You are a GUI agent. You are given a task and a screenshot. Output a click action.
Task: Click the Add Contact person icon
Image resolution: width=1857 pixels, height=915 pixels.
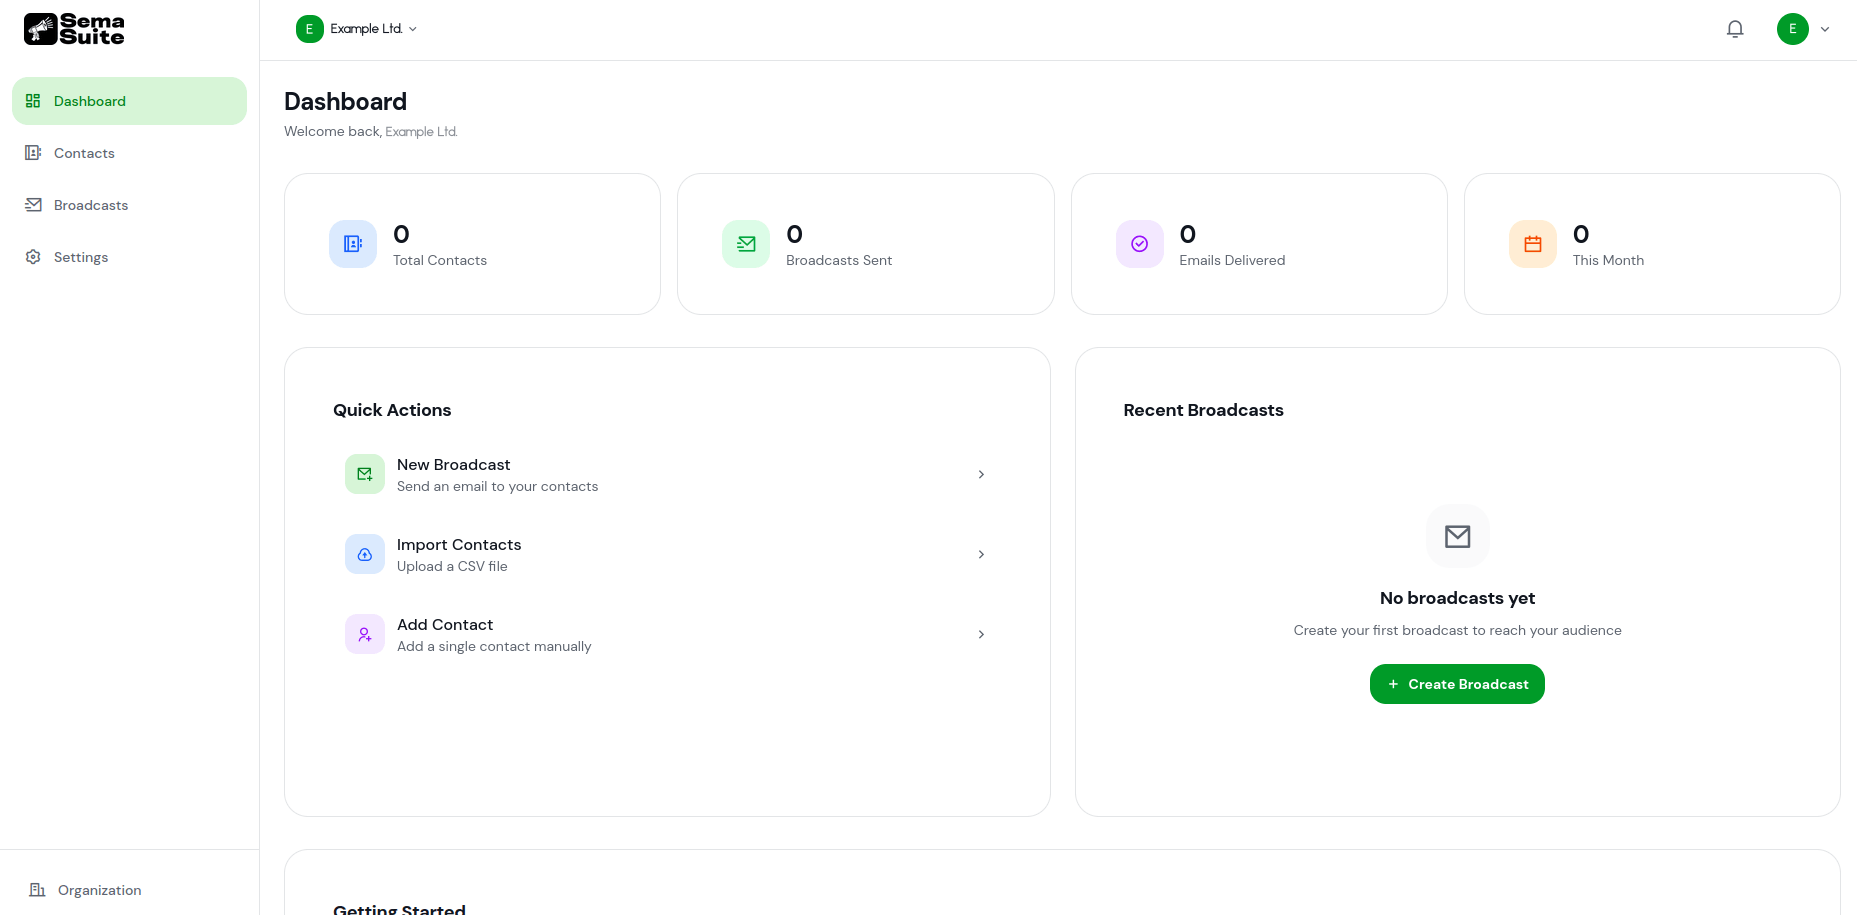point(364,633)
